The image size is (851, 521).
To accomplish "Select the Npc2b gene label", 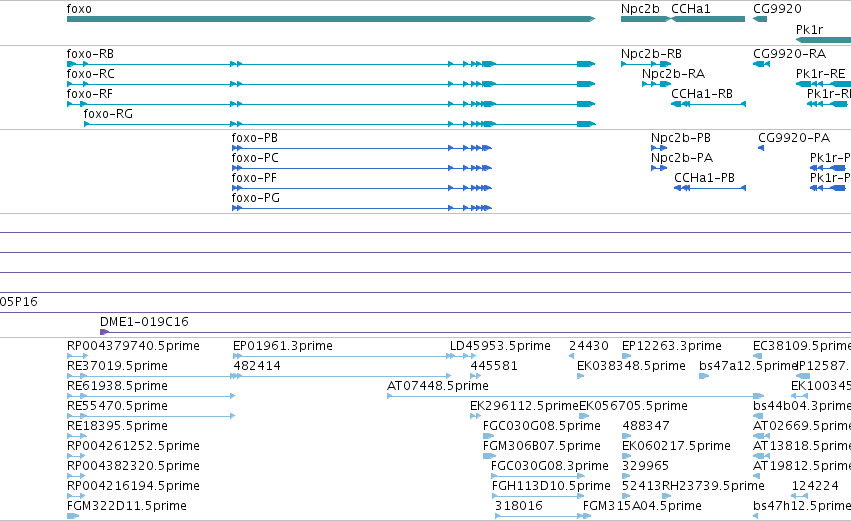I will (640, 9).
